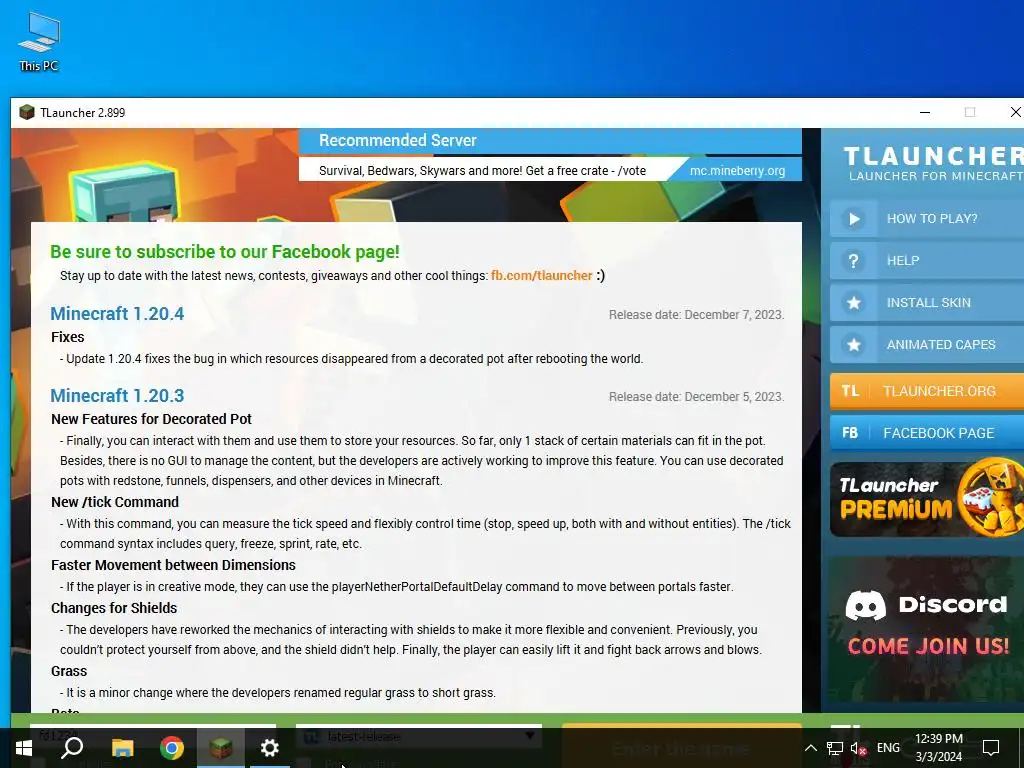This screenshot has width=1024, height=768.
Task: Click the star icon beside Install Skin
Action: (x=854, y=302)
